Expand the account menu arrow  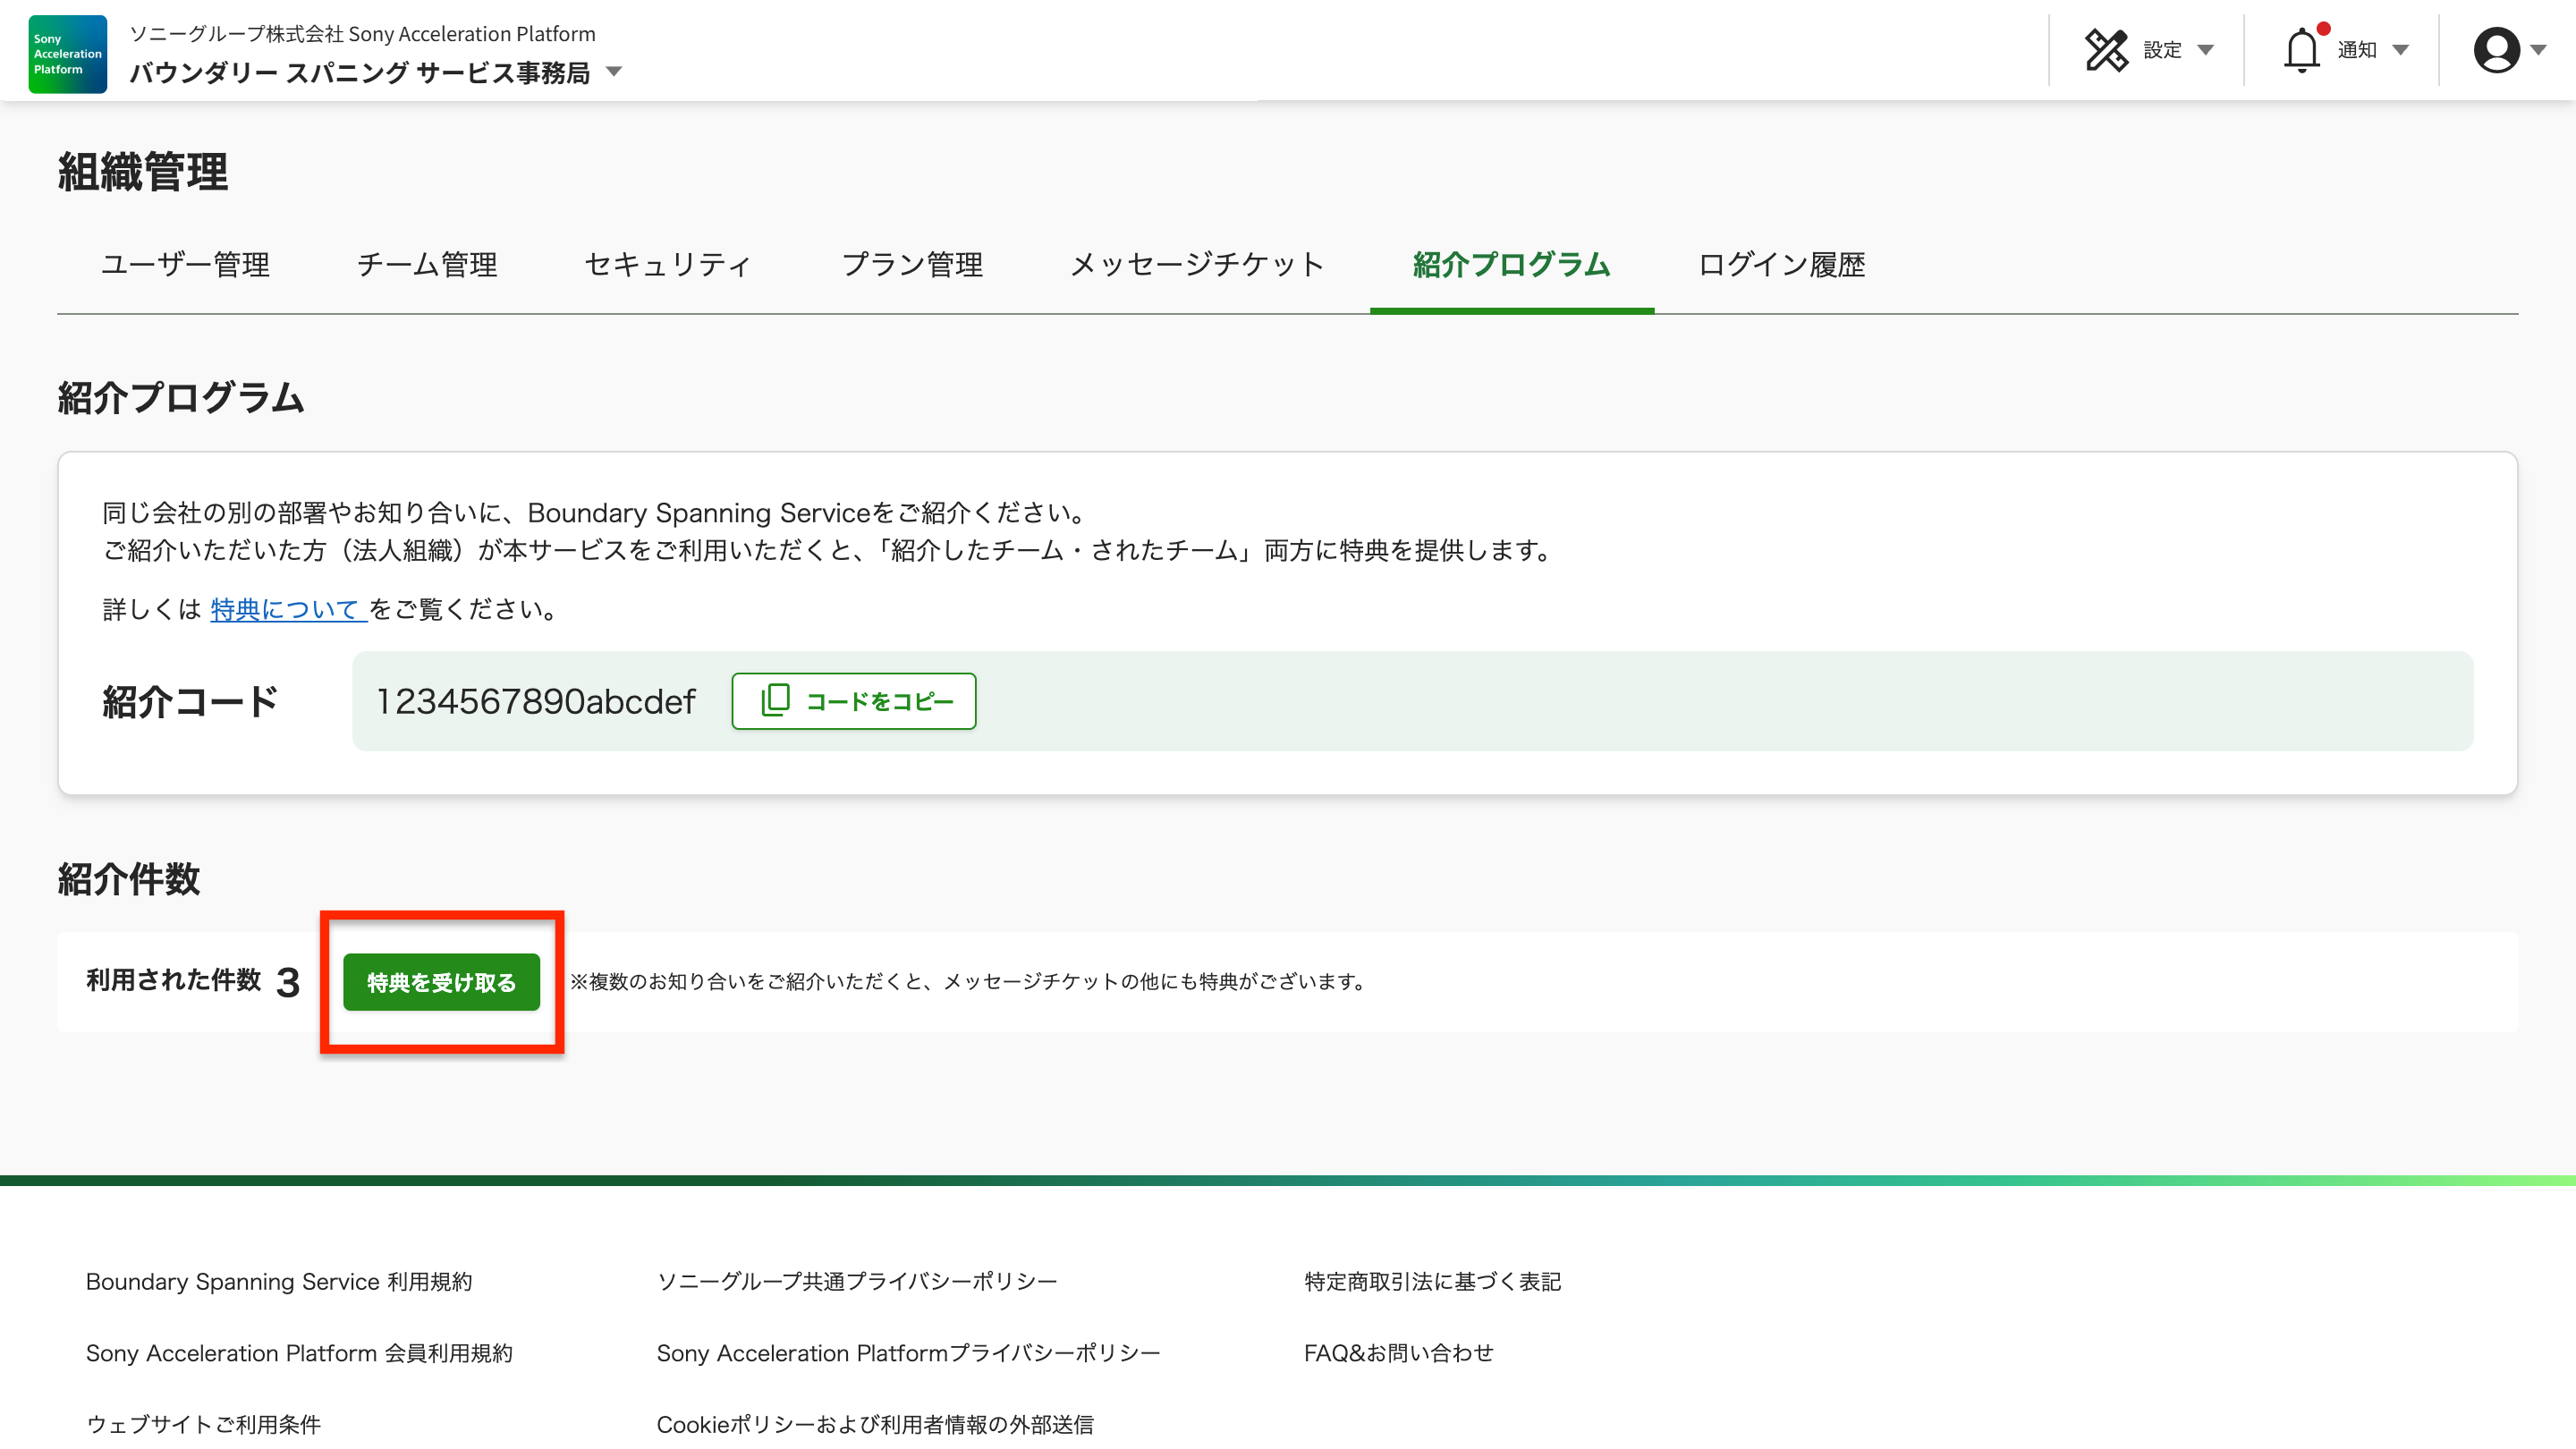[2538, 50]
